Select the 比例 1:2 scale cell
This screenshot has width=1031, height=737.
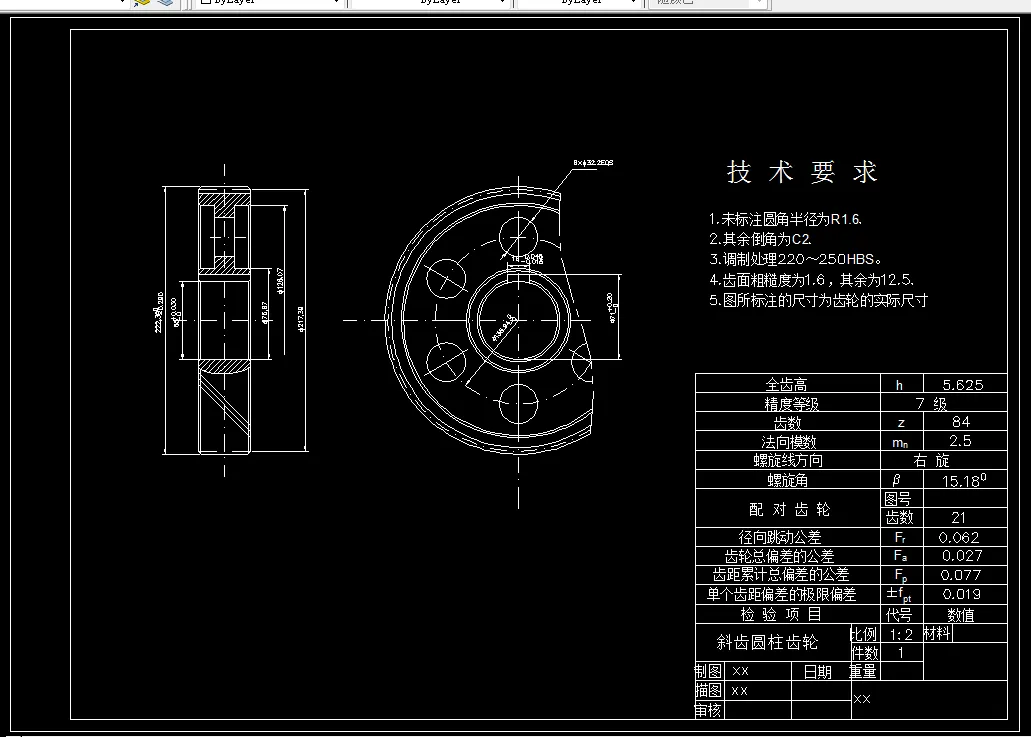[x=898, y=633]
